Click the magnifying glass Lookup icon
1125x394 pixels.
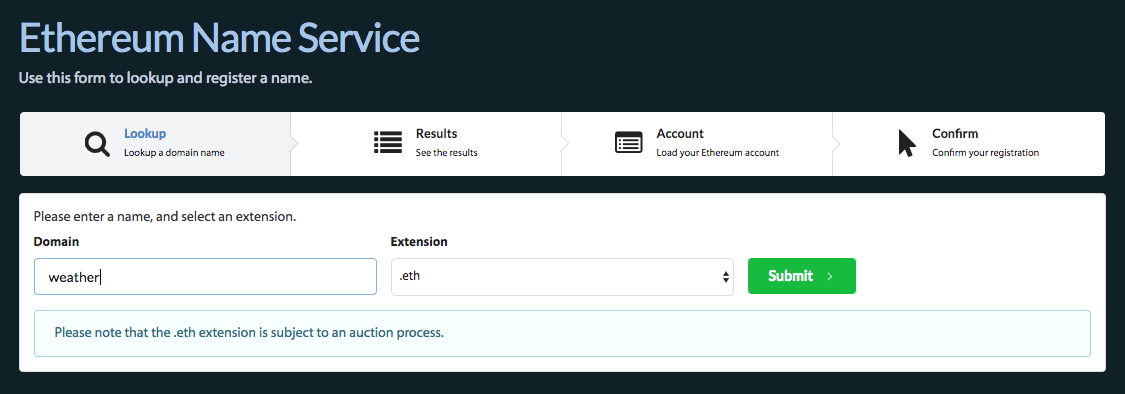click(98, 144)
